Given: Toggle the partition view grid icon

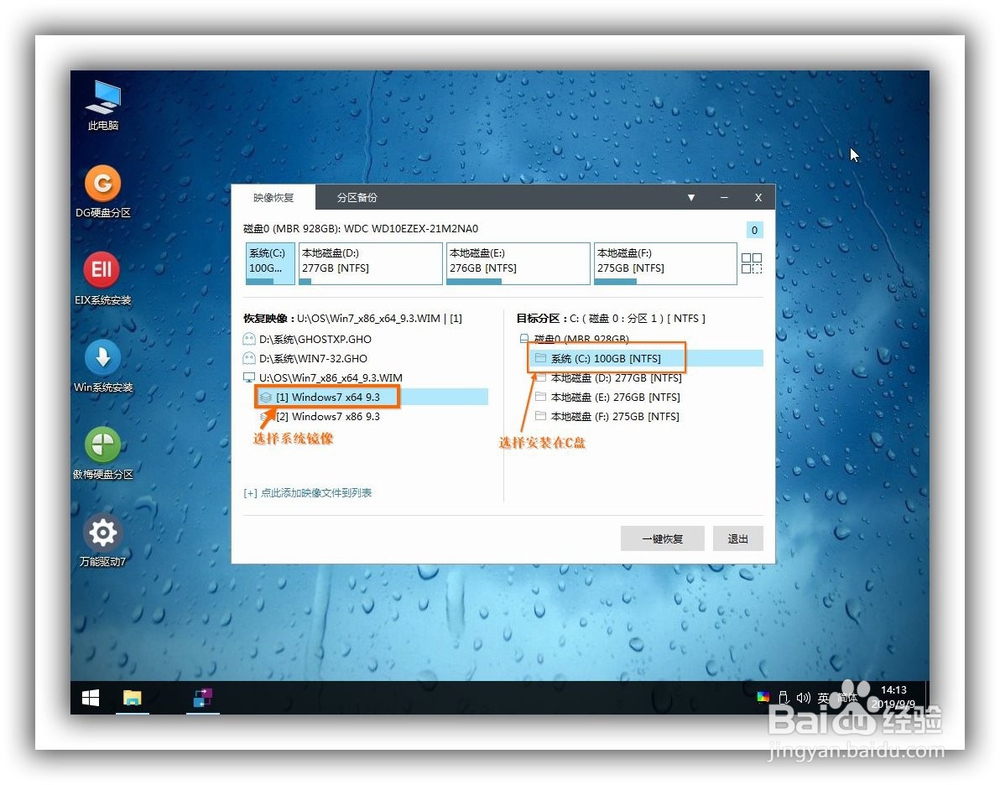Looking at the screenshot, I should [751, 263].
